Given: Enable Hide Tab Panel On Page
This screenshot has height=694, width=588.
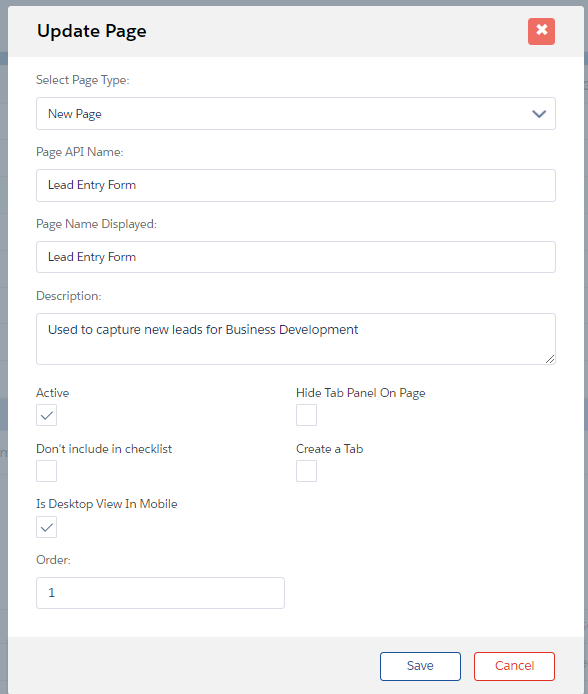Looking at the screenshot, I should 306,415.
